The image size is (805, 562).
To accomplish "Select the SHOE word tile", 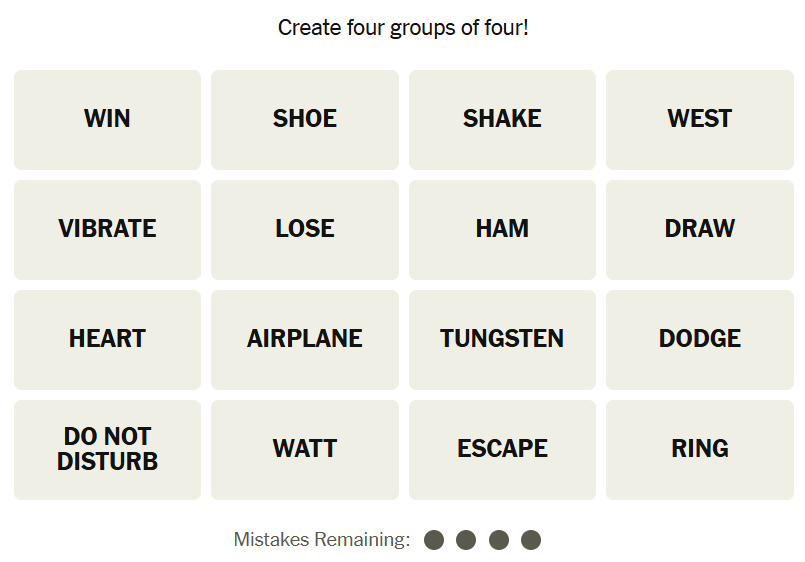I will pos(305,119).
